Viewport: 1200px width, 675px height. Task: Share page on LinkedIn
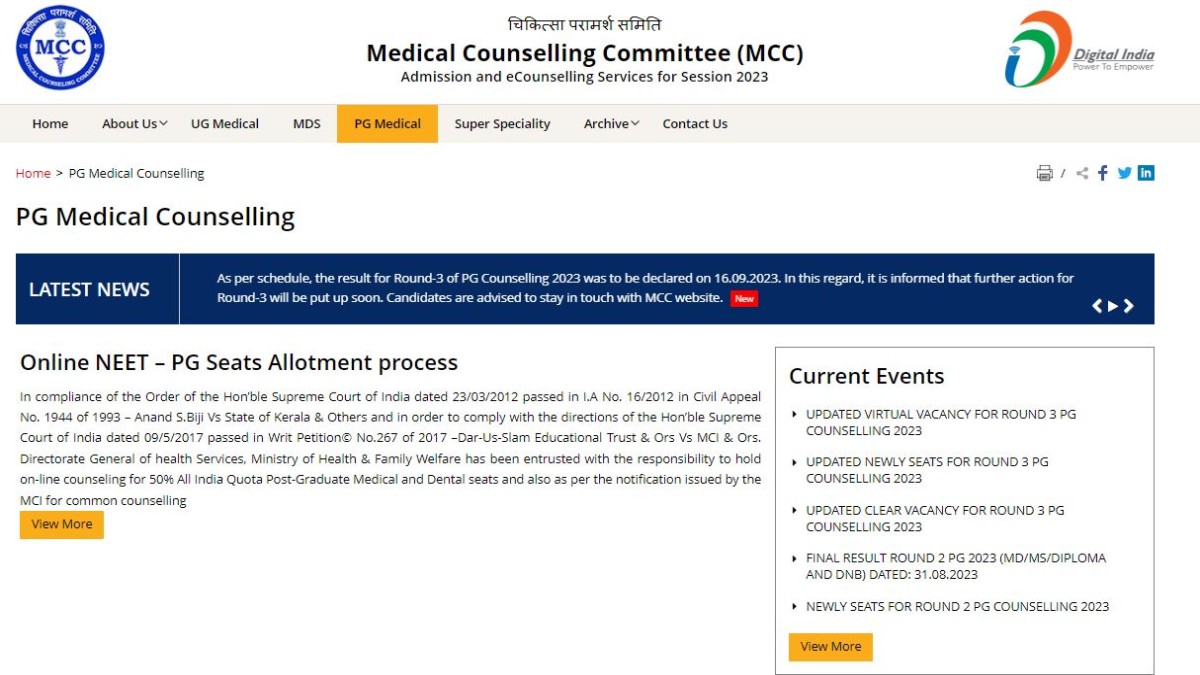tap(1146, 173)
